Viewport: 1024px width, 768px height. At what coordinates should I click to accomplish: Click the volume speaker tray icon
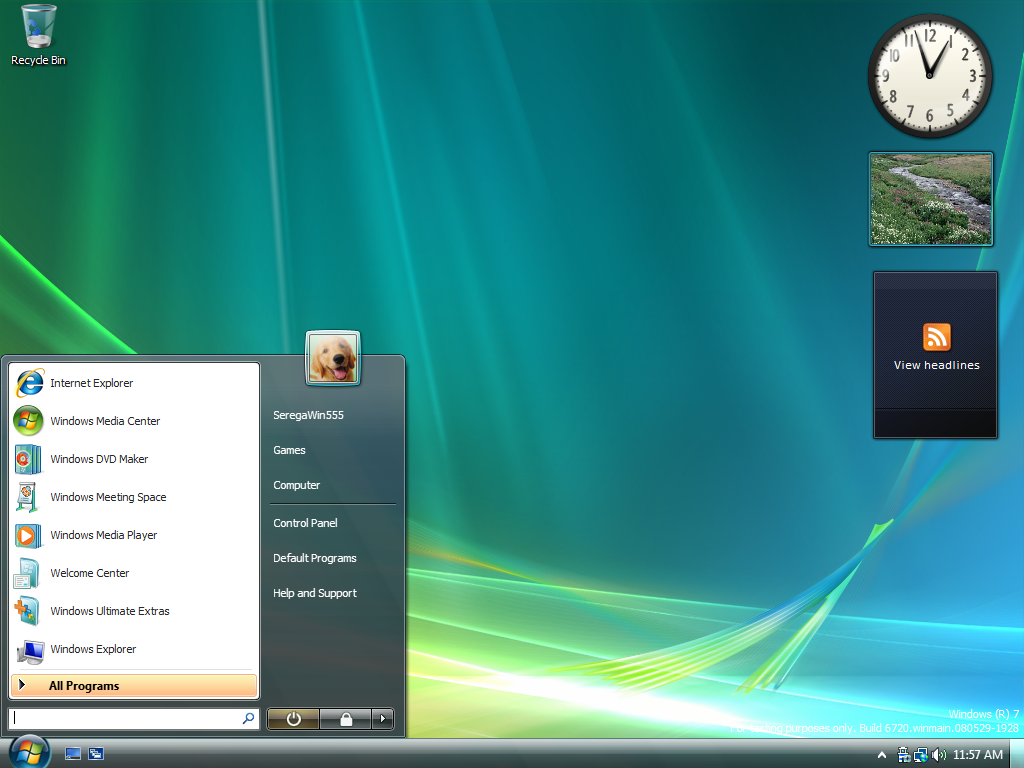938,755
